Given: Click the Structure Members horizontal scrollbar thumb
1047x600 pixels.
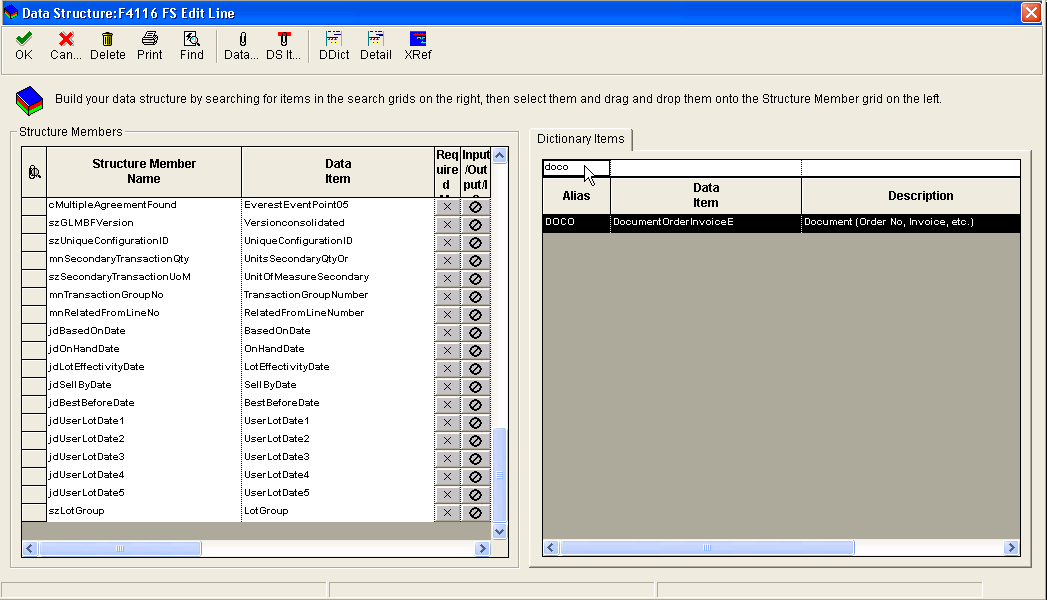Looking at the screenshot, I should [120, 549].
